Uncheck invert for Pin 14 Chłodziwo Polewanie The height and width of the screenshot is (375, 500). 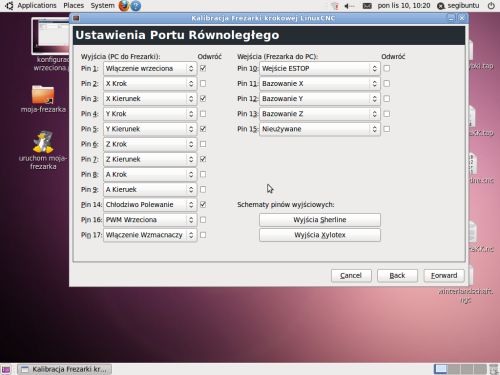(203, 205)
